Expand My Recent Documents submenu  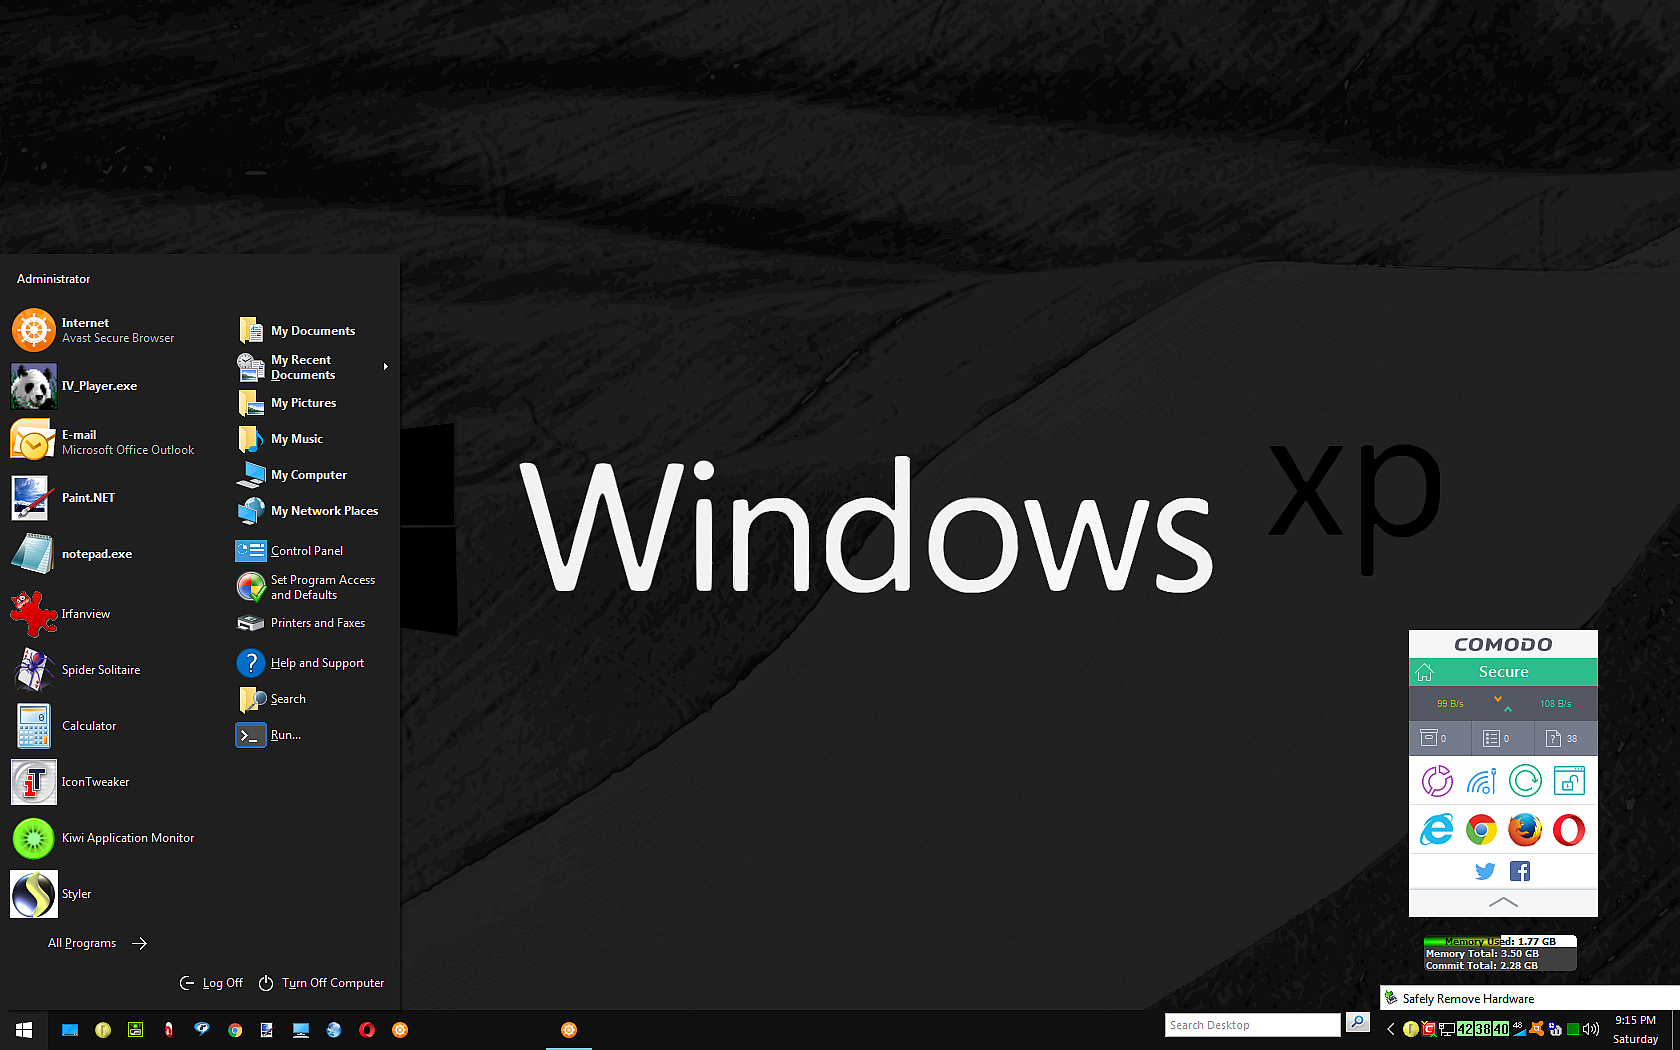[313, 367]
